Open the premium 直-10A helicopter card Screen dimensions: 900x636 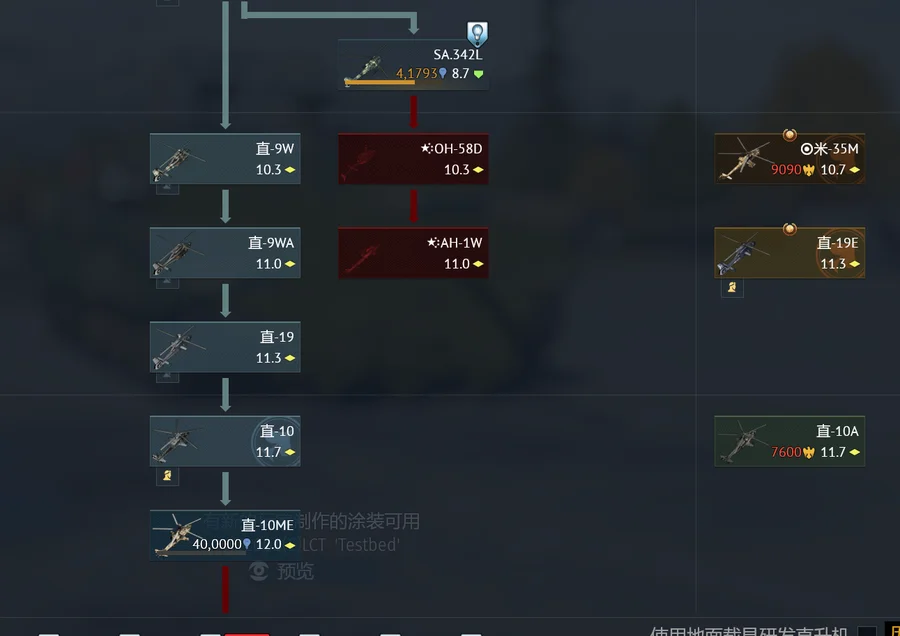pos(789,441)
